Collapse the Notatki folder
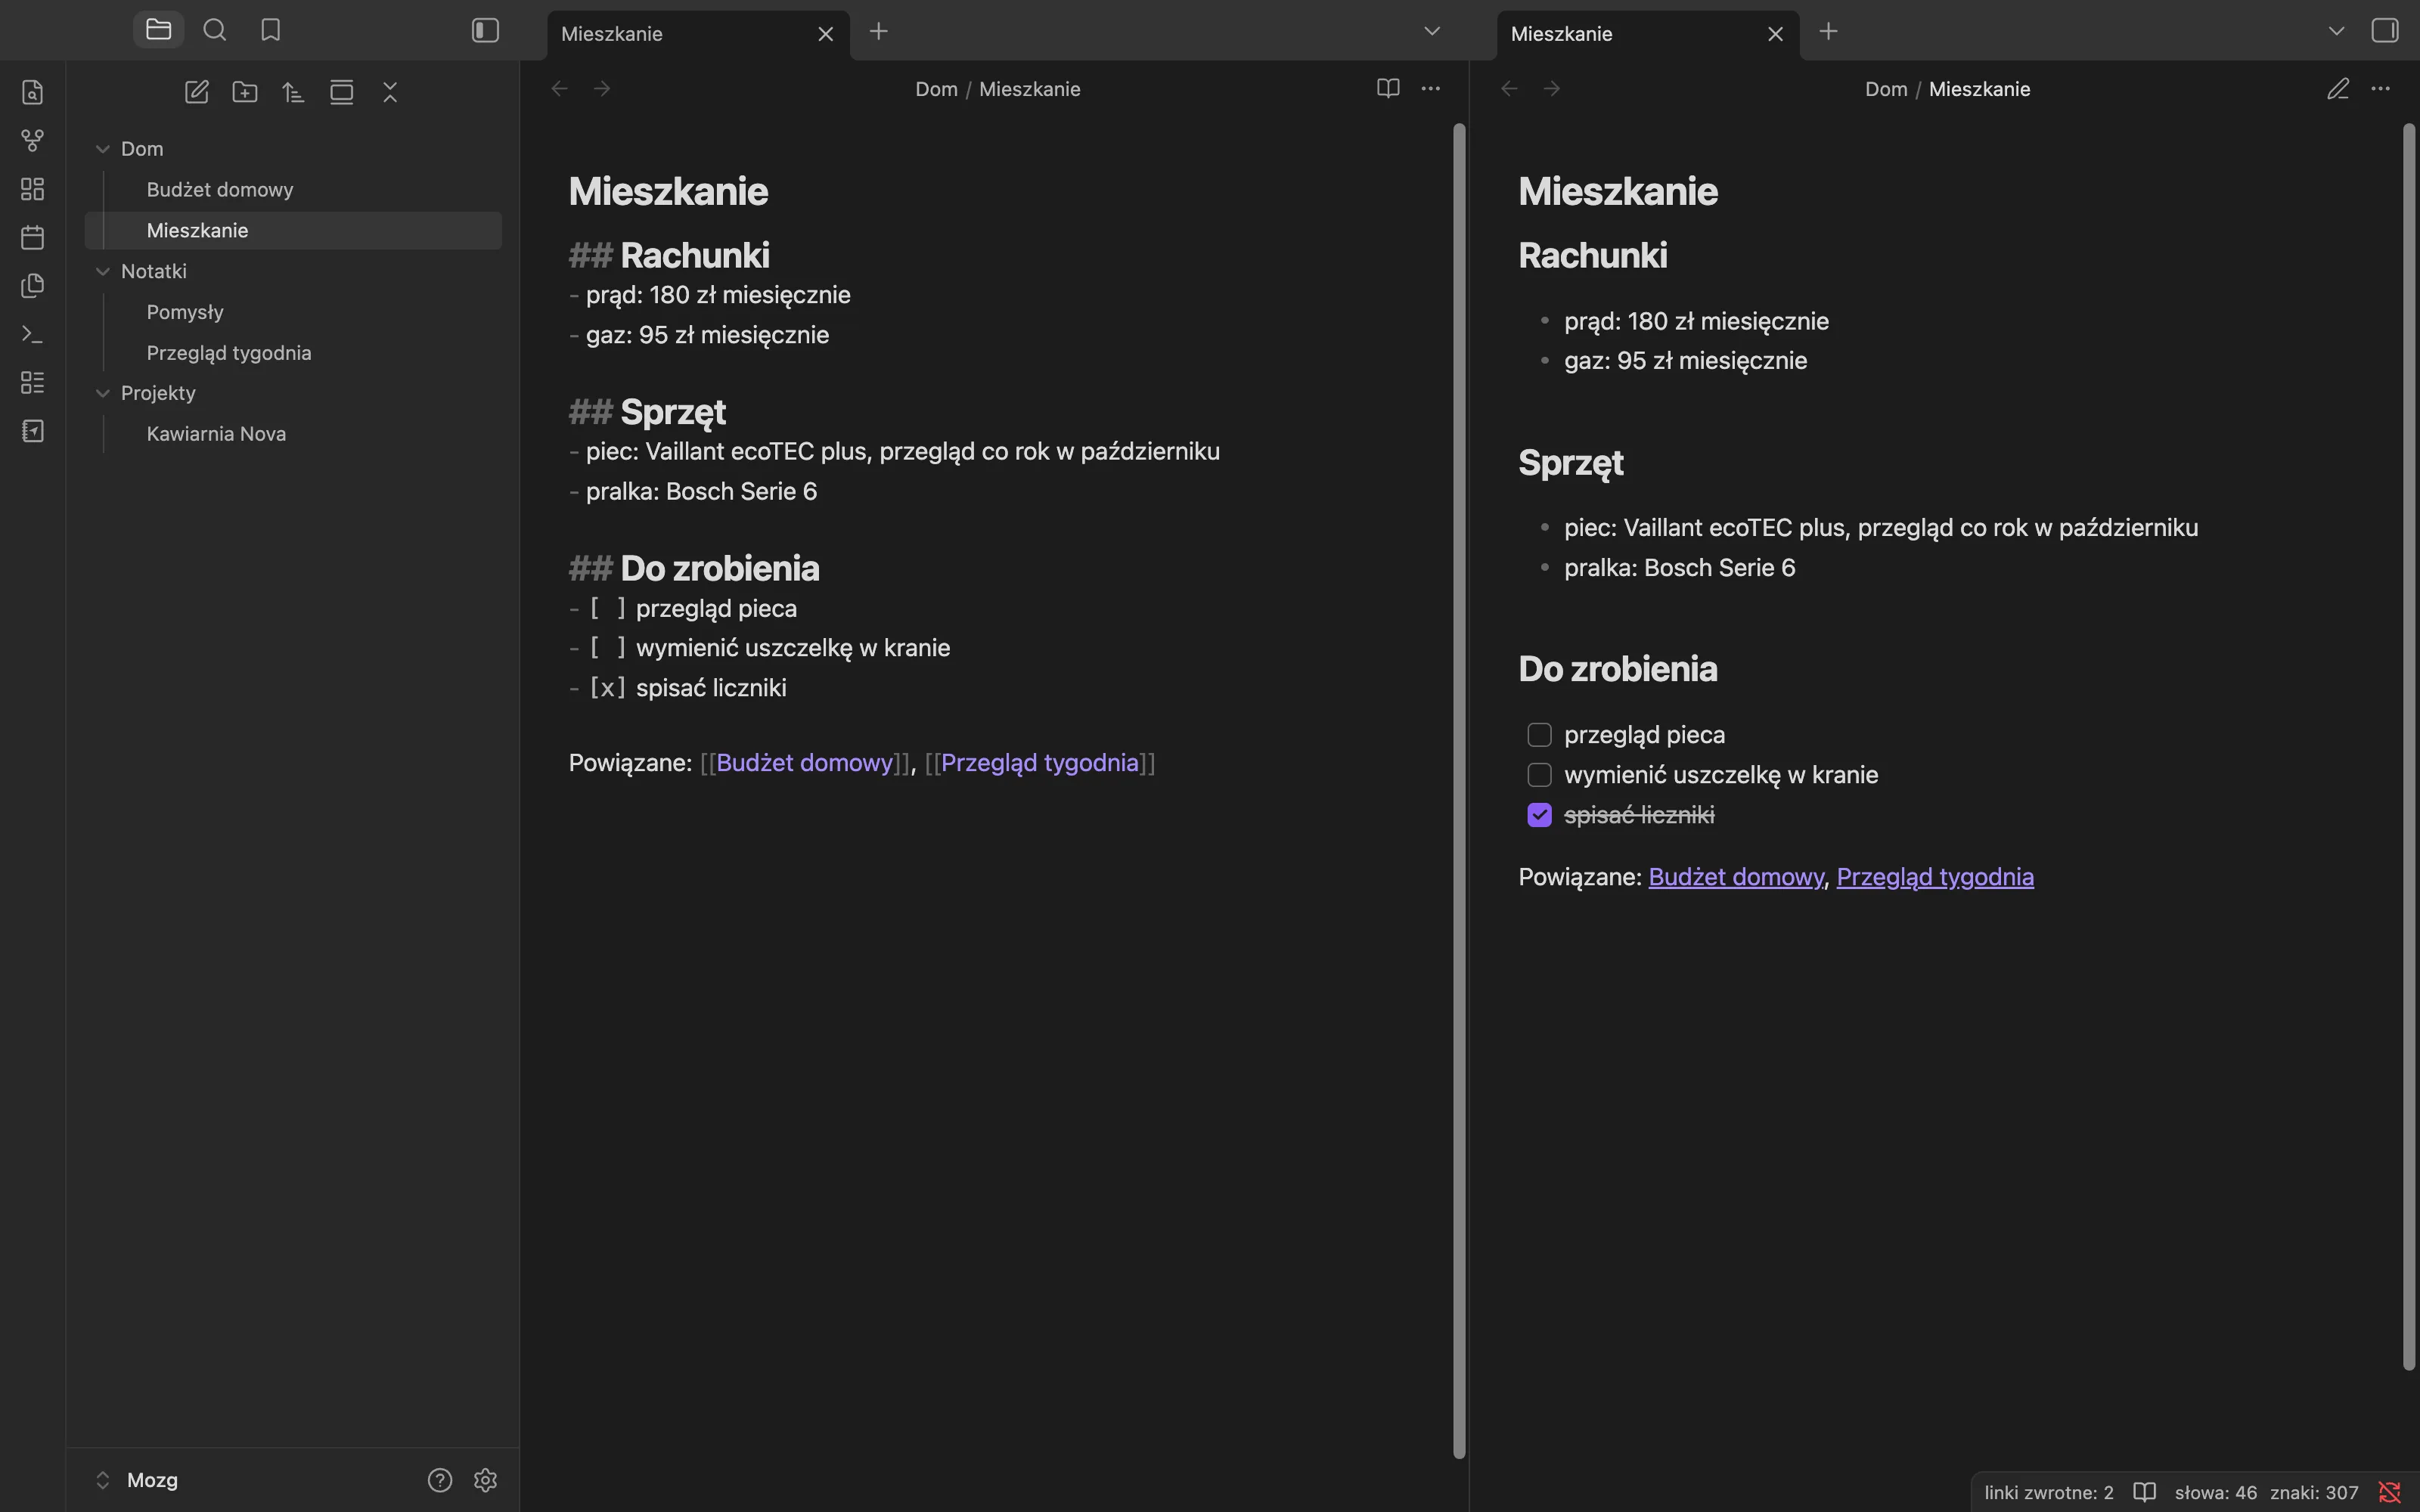The width and height of the screenshot is (2420, 1512). pyautogui.click(x=102, y=271)
